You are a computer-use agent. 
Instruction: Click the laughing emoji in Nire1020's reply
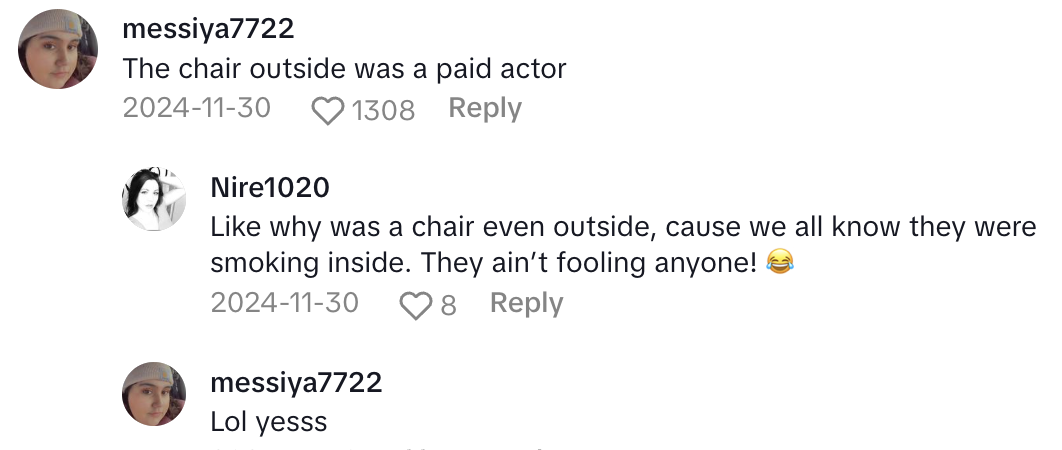click(x=777, y=264)
